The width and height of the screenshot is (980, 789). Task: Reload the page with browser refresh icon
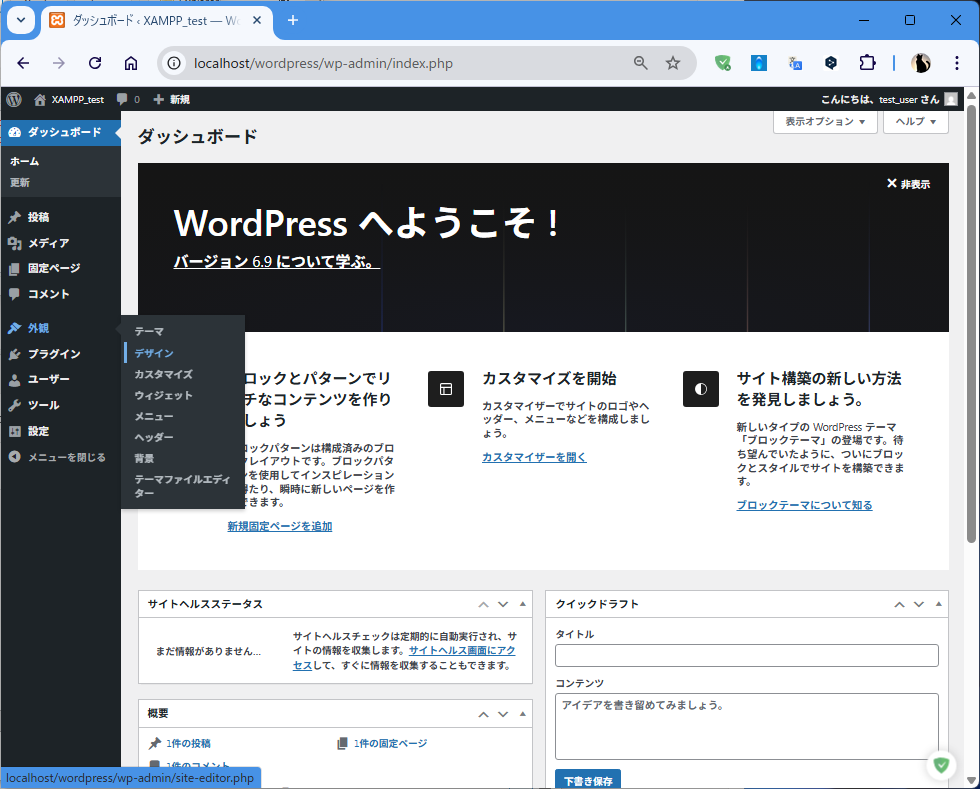point(95,63)
